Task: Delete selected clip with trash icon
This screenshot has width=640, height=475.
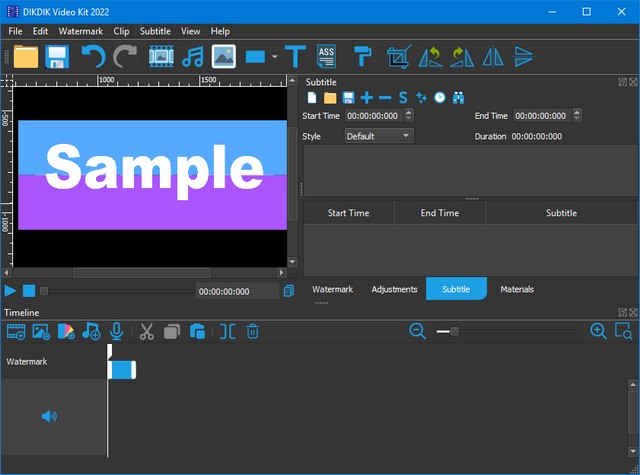Action: 253,331
